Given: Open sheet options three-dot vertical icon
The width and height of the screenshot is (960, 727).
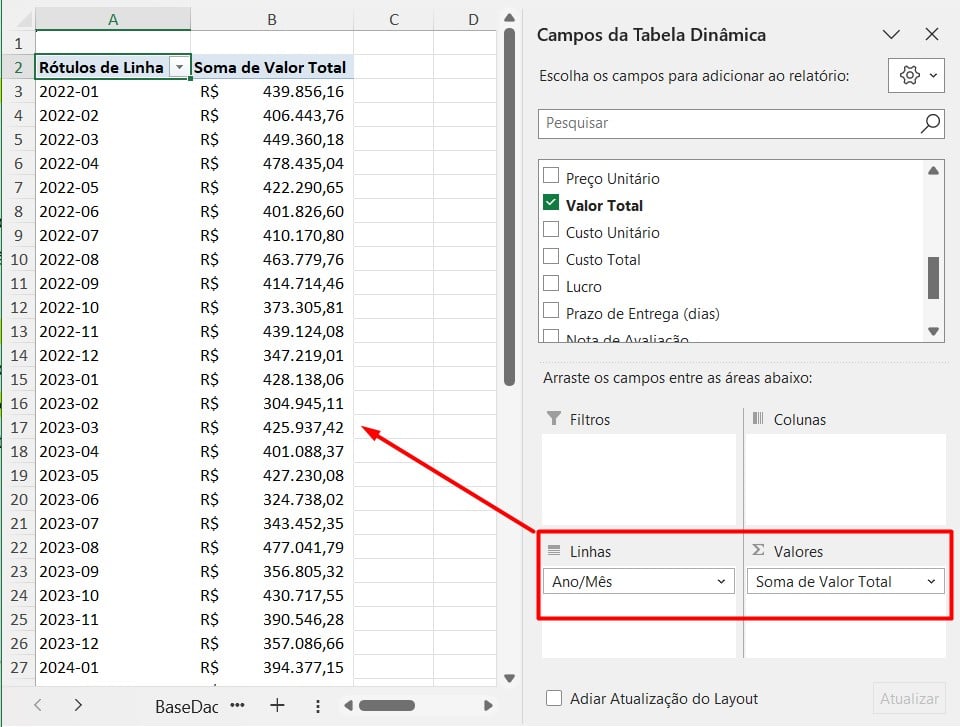Looking at the screenshot, I should (x=317, y=705).
